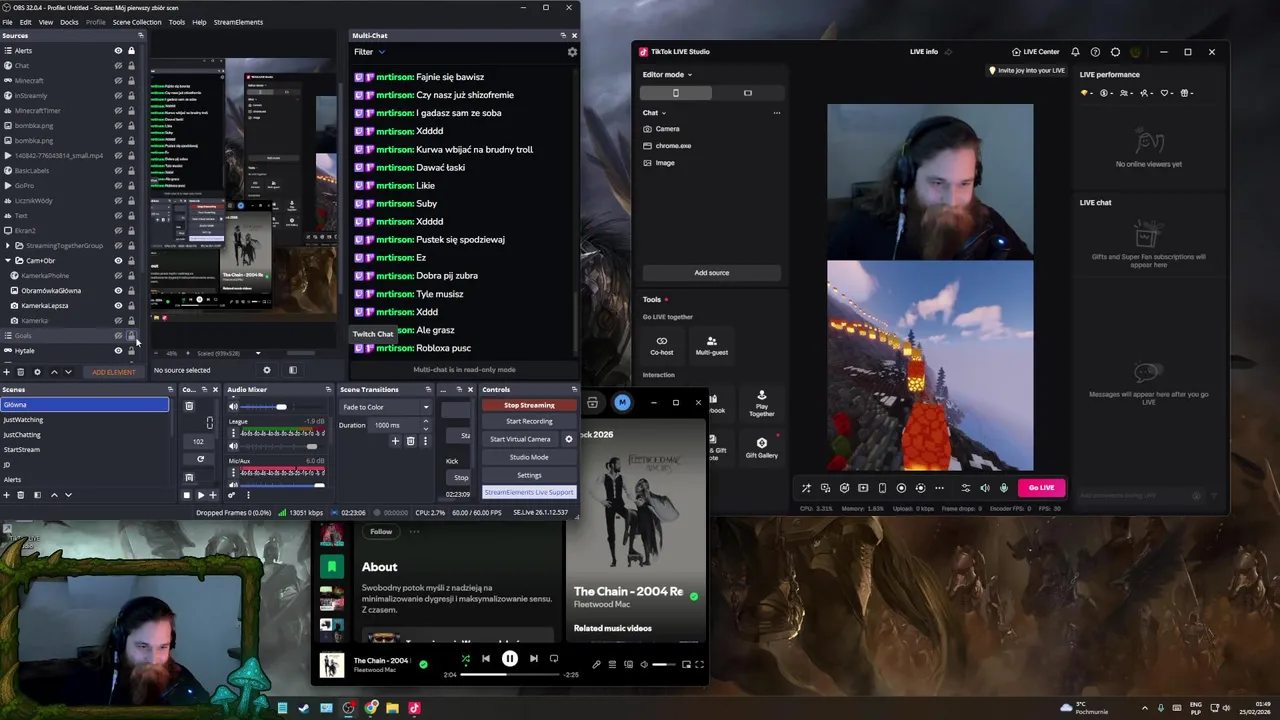Viewport: 1280px width, 720px height.
Task: Hide the GoPro source via eye icon
Action: coord(118,185)
